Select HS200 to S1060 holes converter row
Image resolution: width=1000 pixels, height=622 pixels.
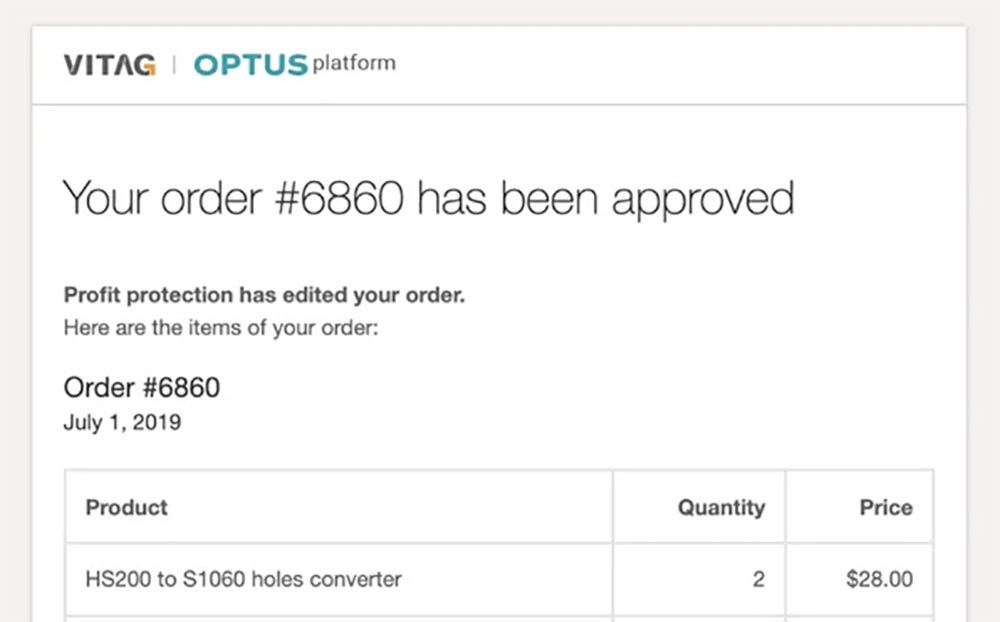244,578
